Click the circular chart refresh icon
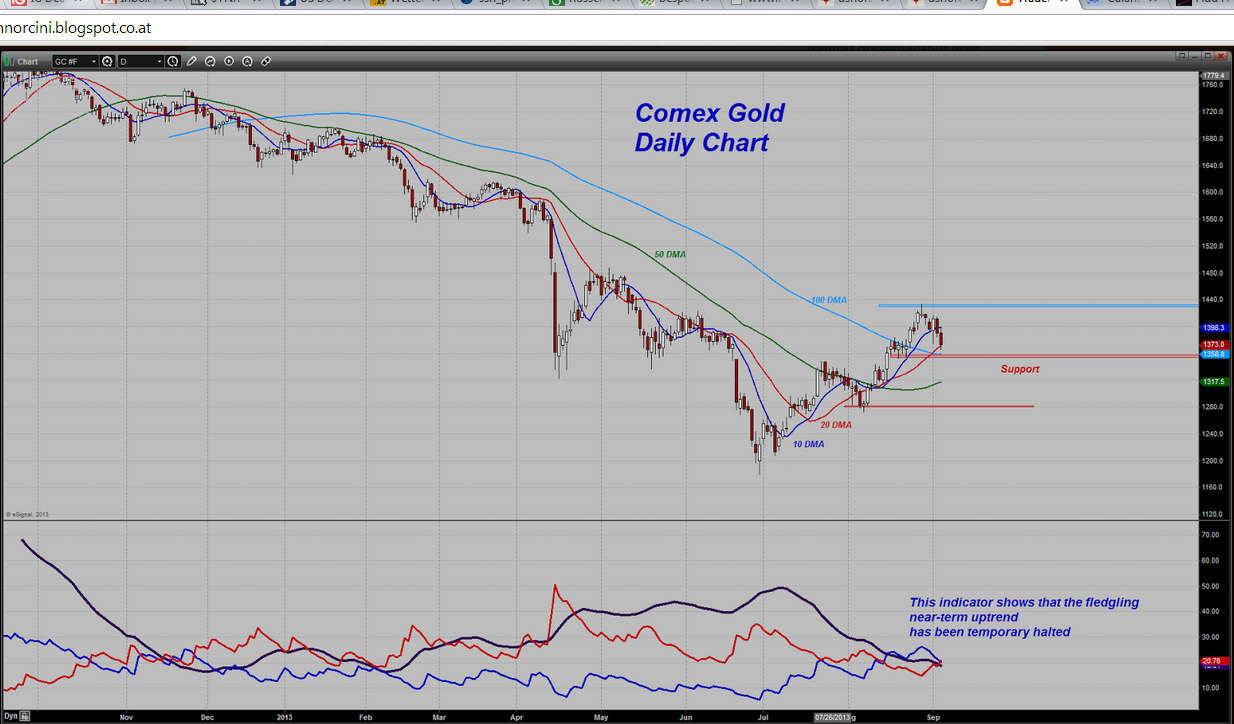 211,62
